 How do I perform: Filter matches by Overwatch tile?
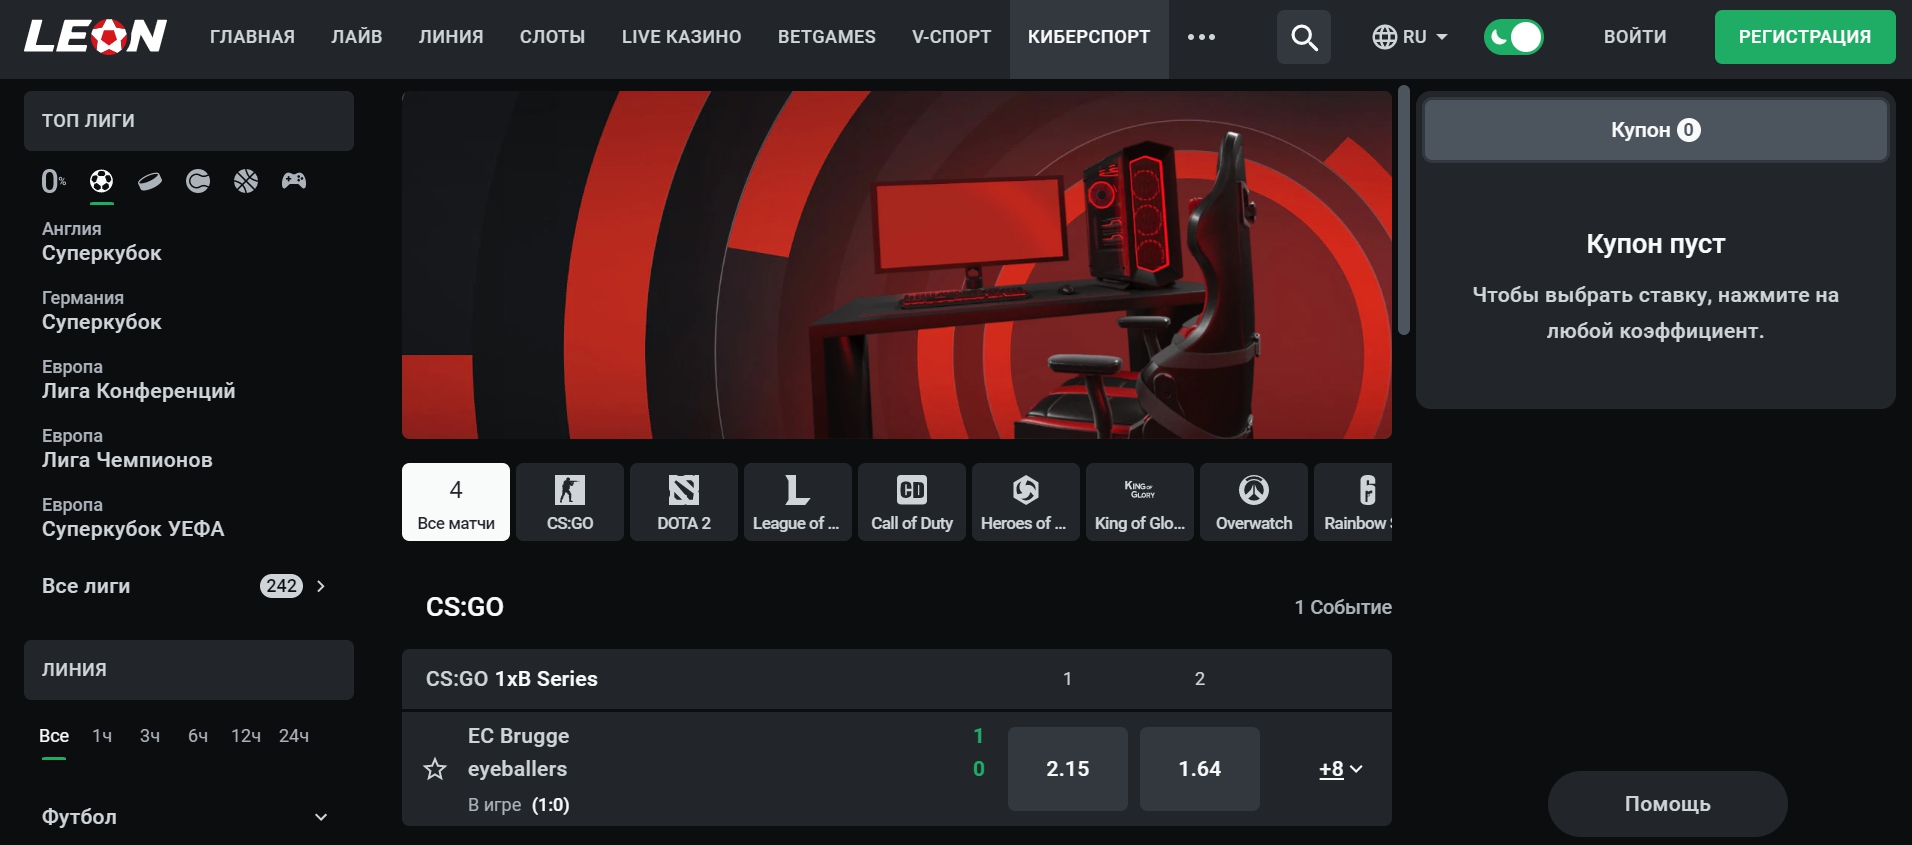pos(1253,502)
